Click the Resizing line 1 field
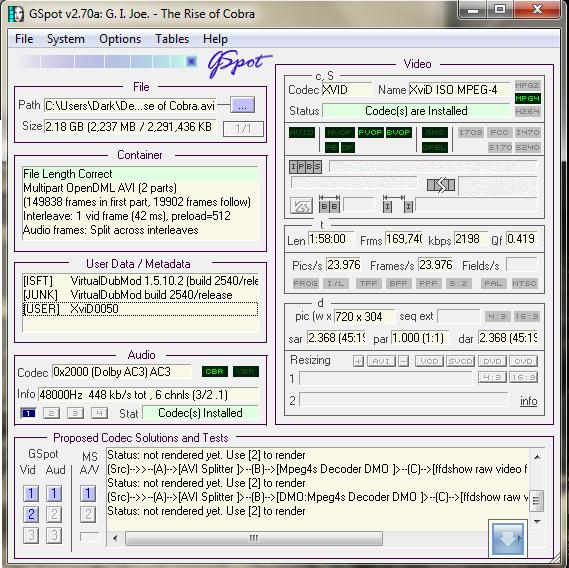 [385, 379]
